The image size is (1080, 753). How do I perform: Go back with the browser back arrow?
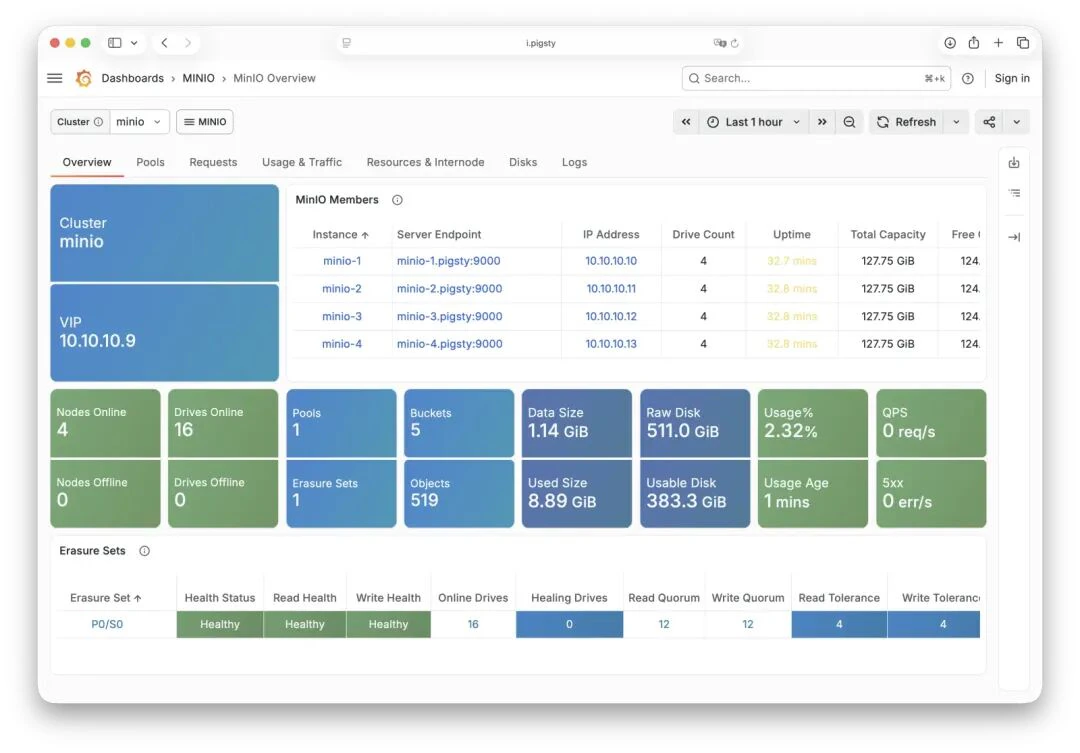point(165,43)
